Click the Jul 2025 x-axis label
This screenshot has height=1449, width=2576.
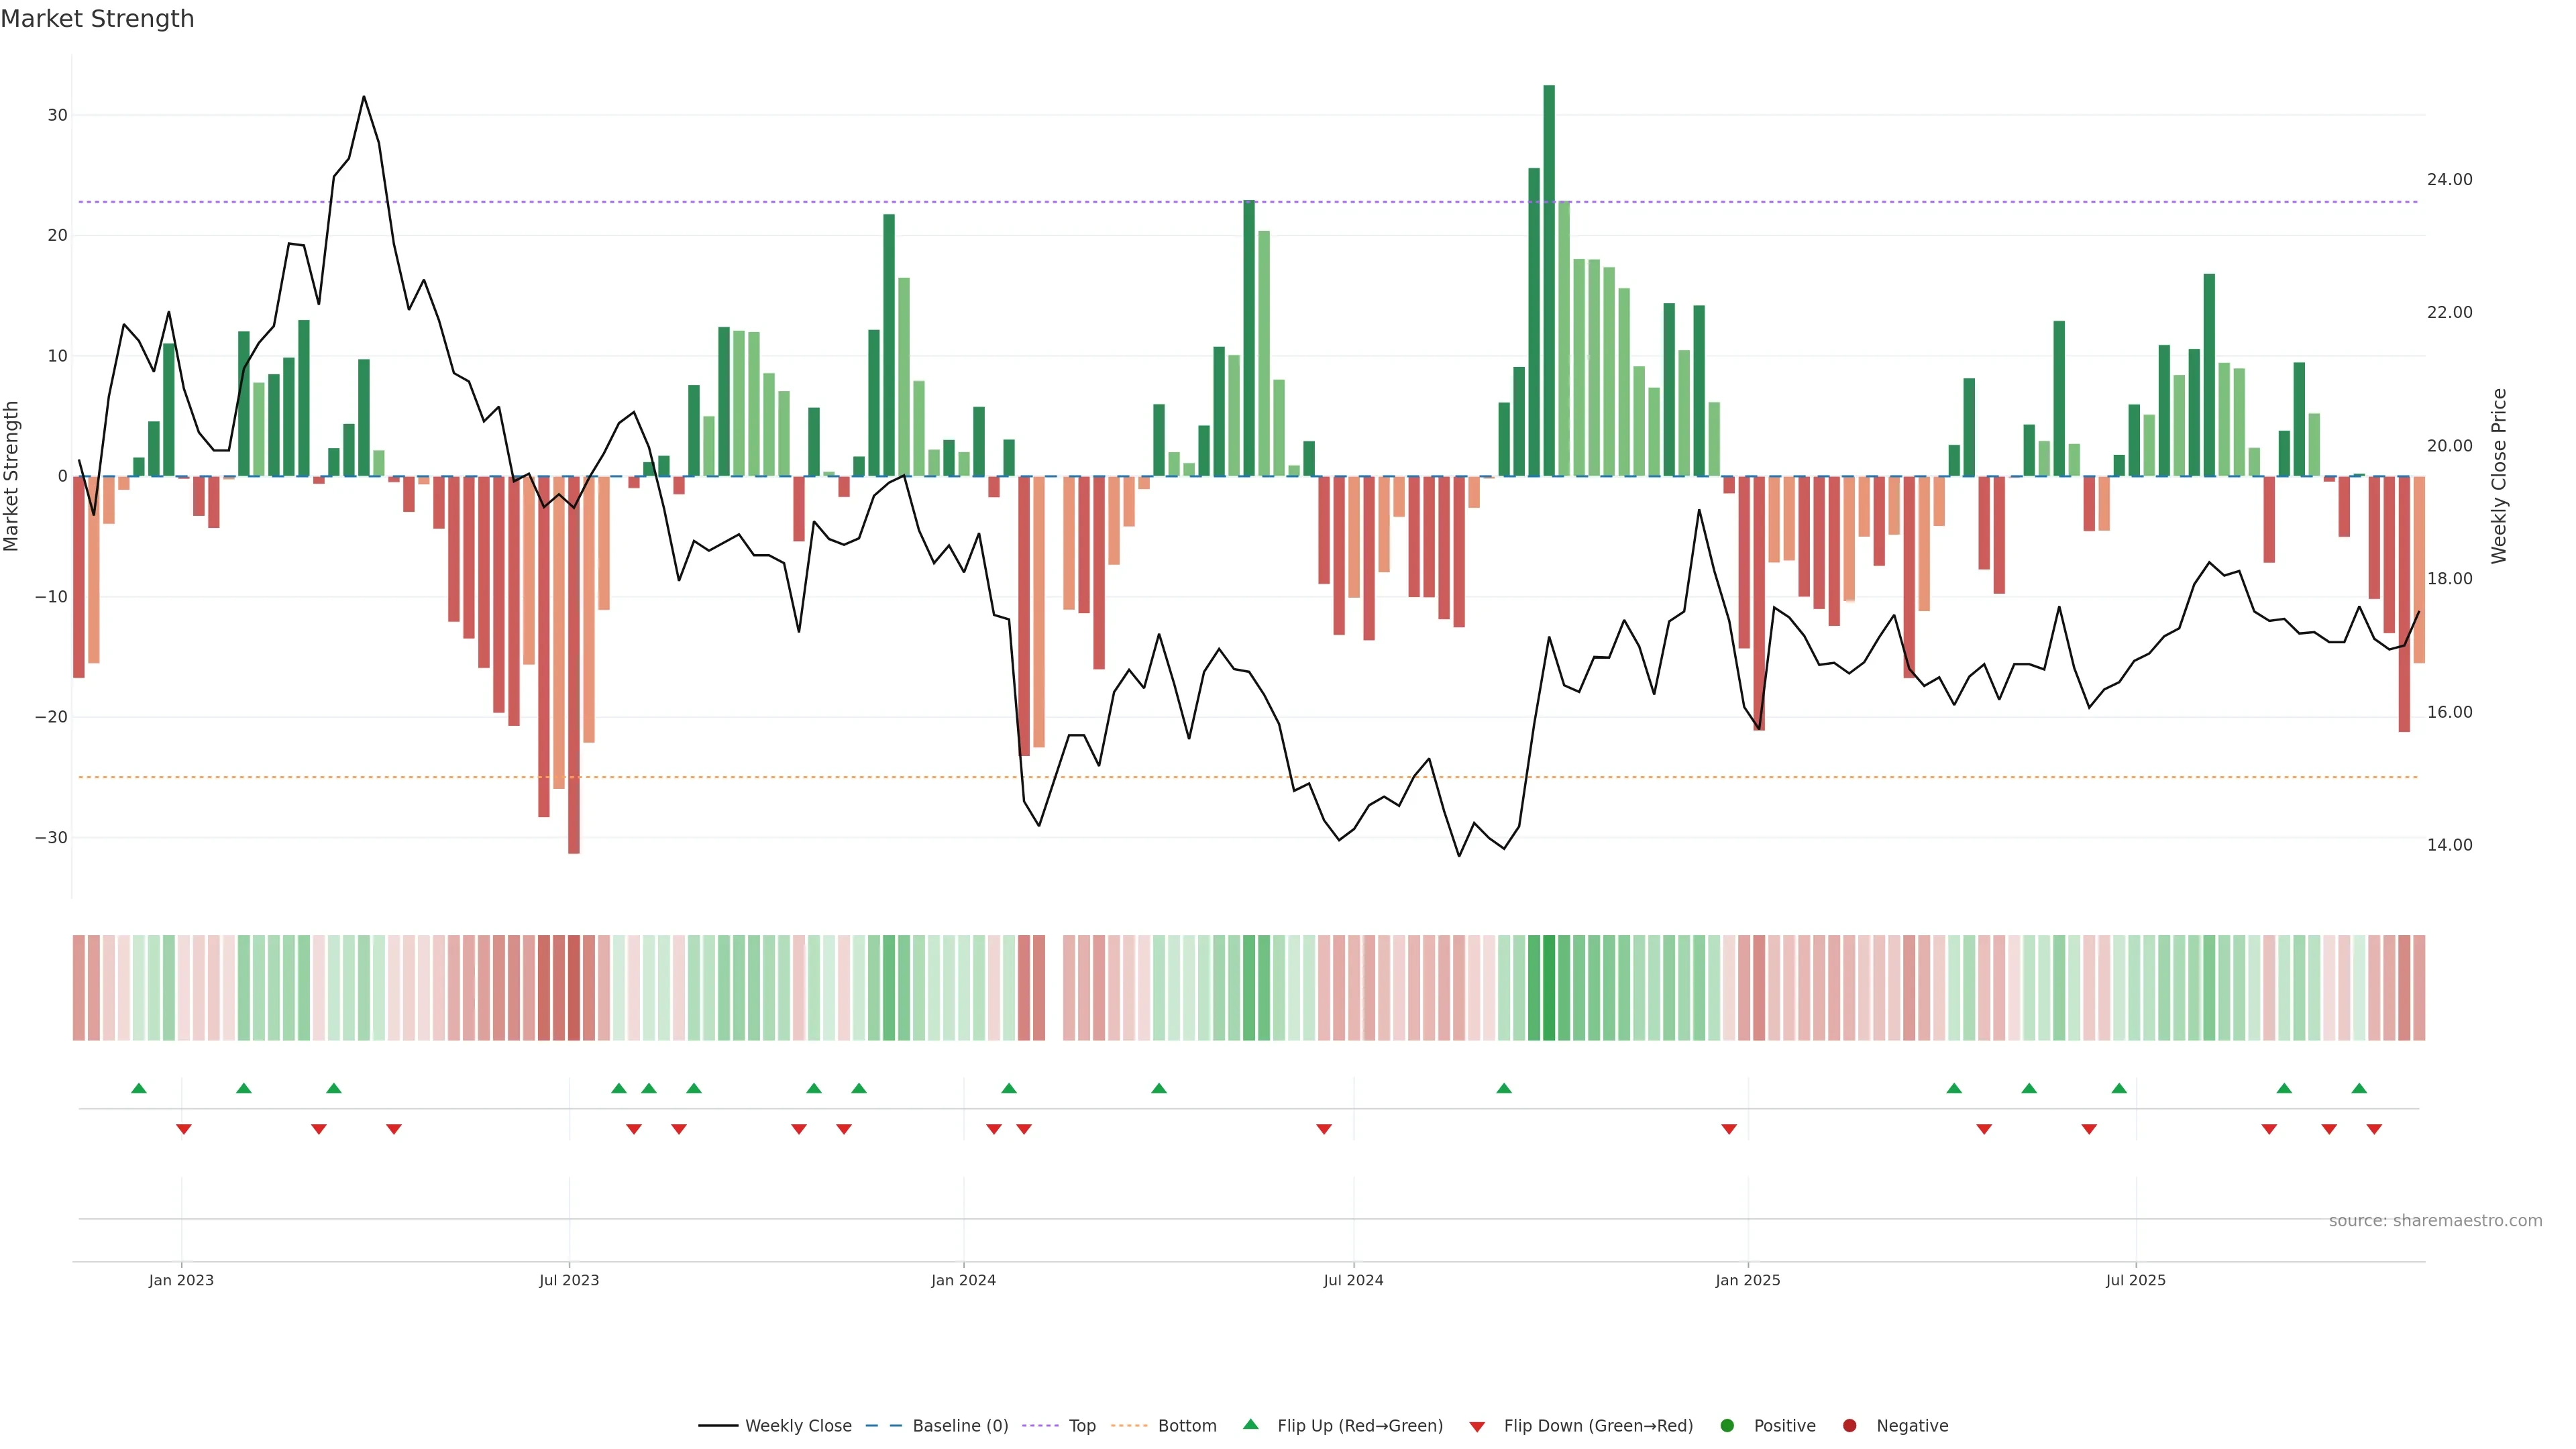point(2135,1280)
